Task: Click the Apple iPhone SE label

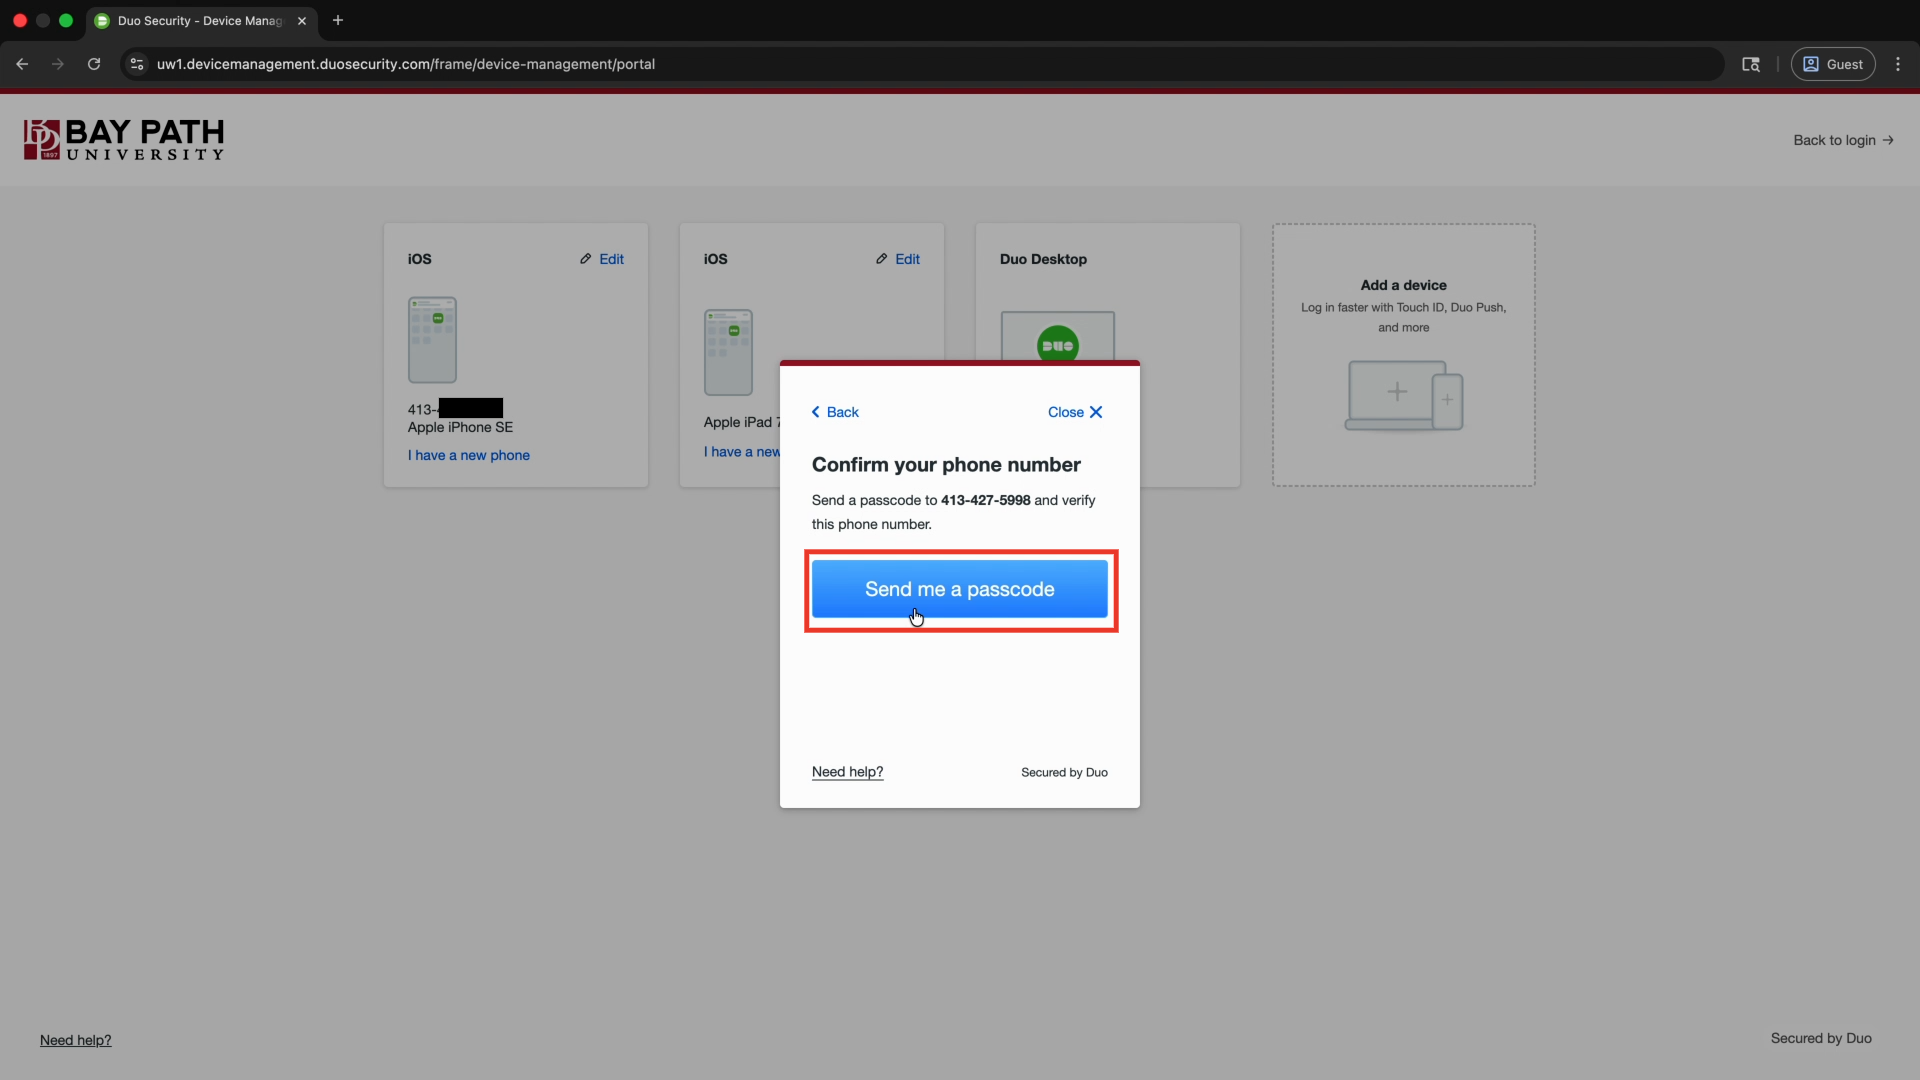Action: coord(460,427)
